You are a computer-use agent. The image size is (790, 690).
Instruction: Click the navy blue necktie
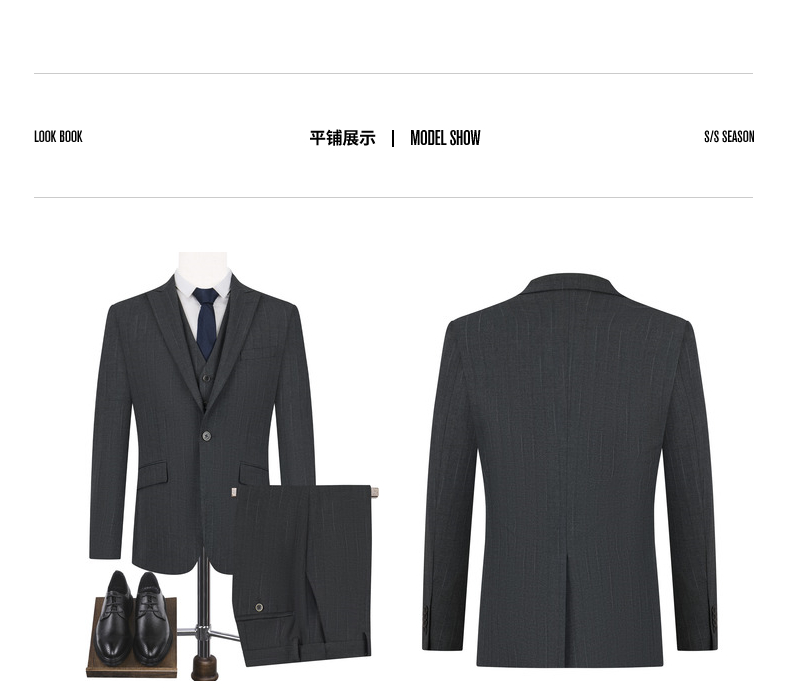coord(207,322)
